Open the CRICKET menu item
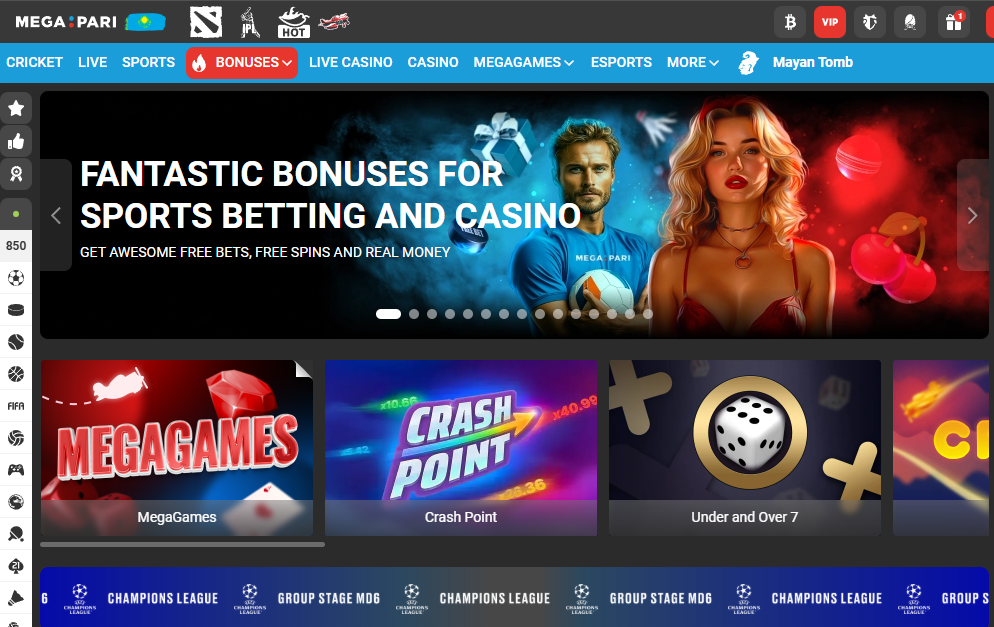 pos(34,63)
